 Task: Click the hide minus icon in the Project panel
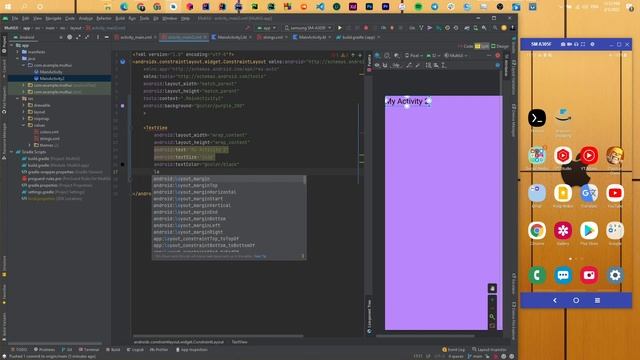pos(107,37)
